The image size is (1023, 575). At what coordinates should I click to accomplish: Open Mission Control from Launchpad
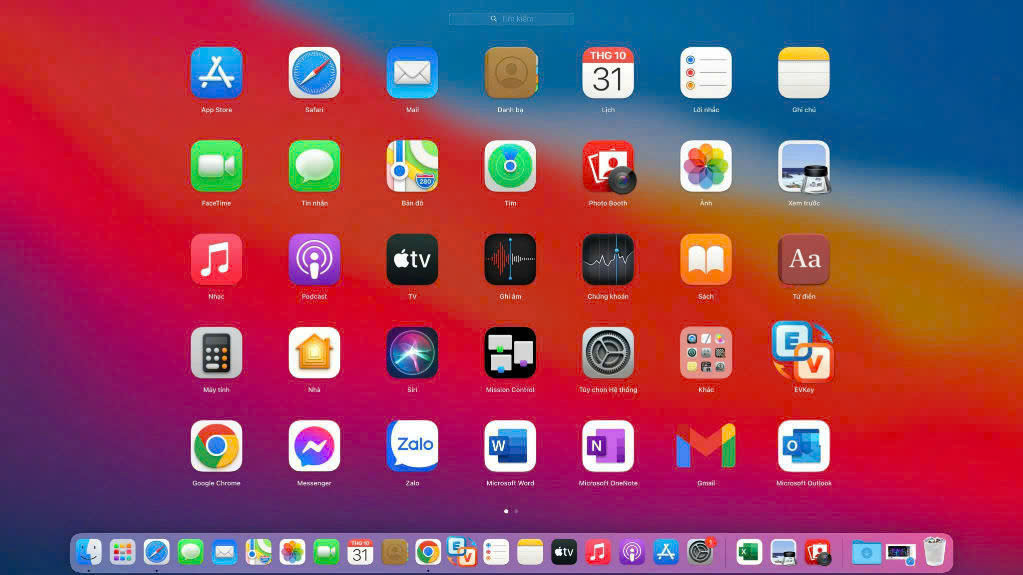point(510,352)
